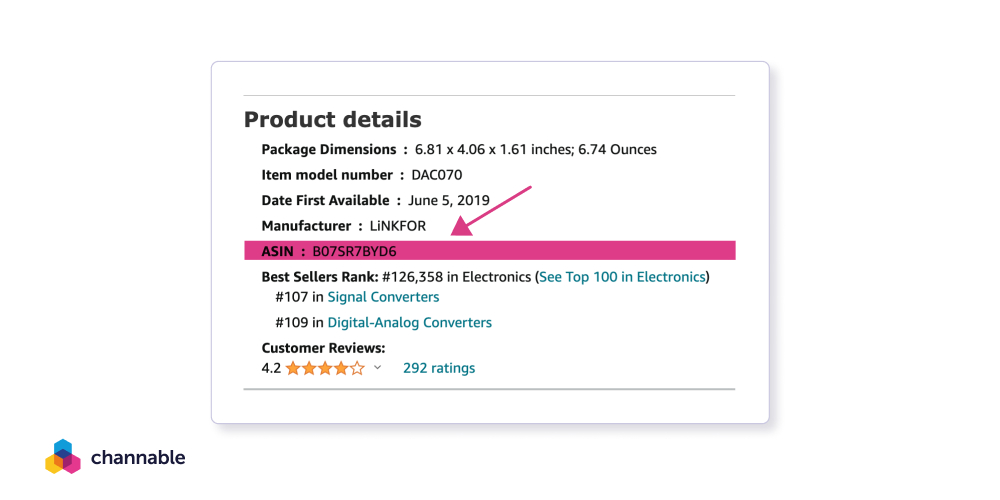This screenshot has height=500, width=1000.
Task: Click the first filled orange star
Action: point(293,368)
